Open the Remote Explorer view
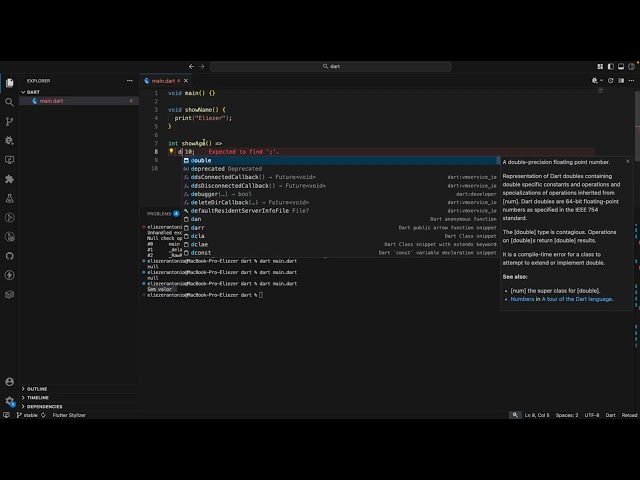This screenshot has width=640, height=480. [x=9, y=160]
